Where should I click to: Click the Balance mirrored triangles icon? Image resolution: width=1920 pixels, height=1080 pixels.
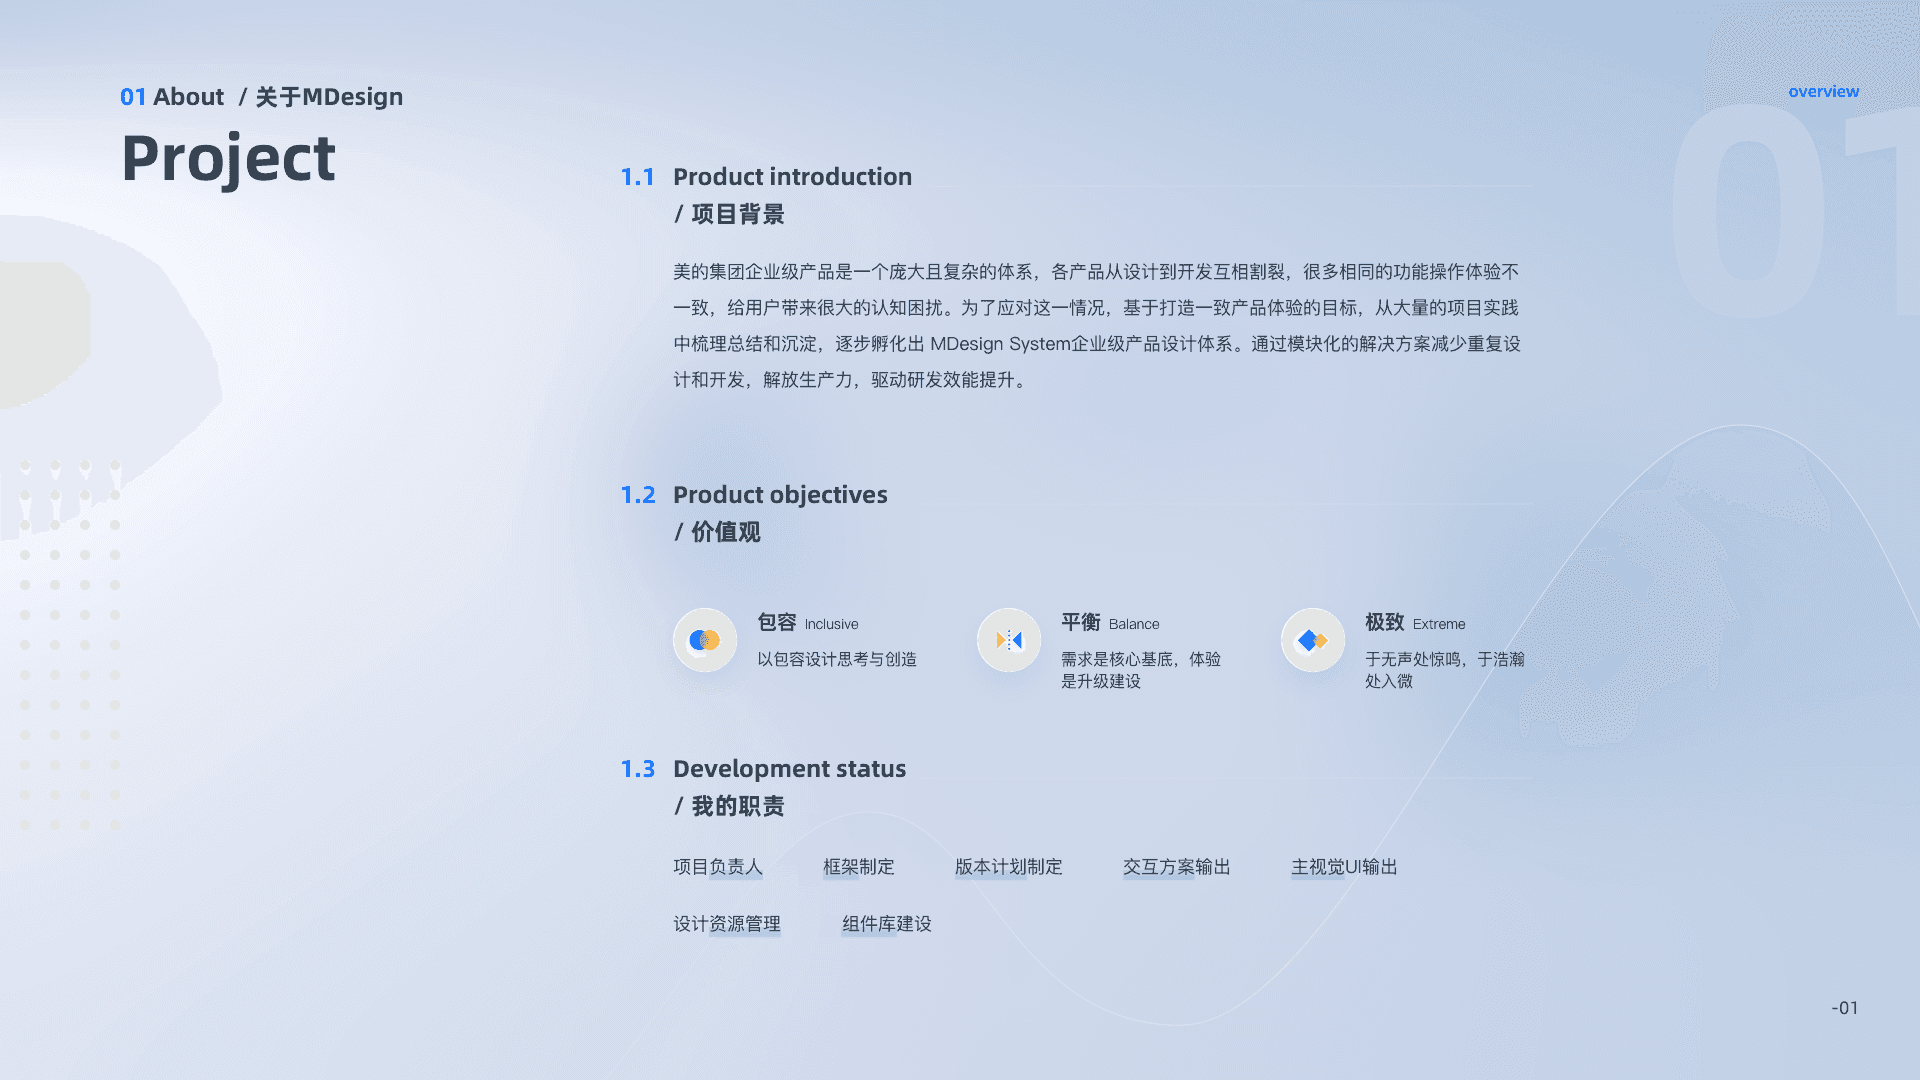coord(1009,640)
